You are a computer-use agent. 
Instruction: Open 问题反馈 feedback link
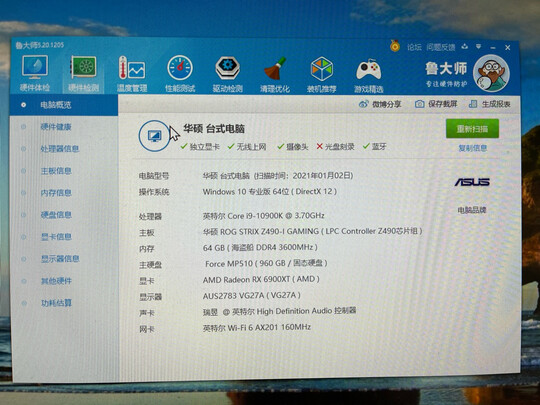(x=441, y=47)
